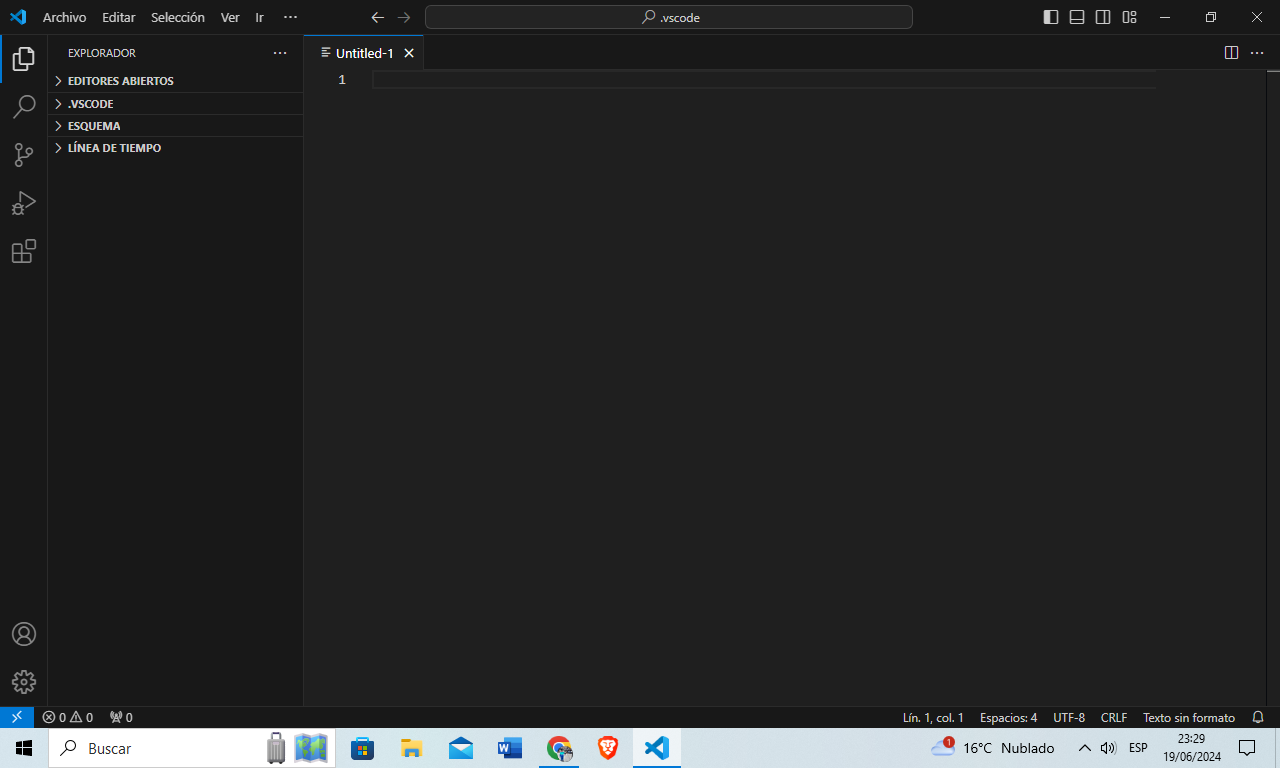The image size is (1280, 768).
Task: Open the Archivo menu
Action: (64, 17)
